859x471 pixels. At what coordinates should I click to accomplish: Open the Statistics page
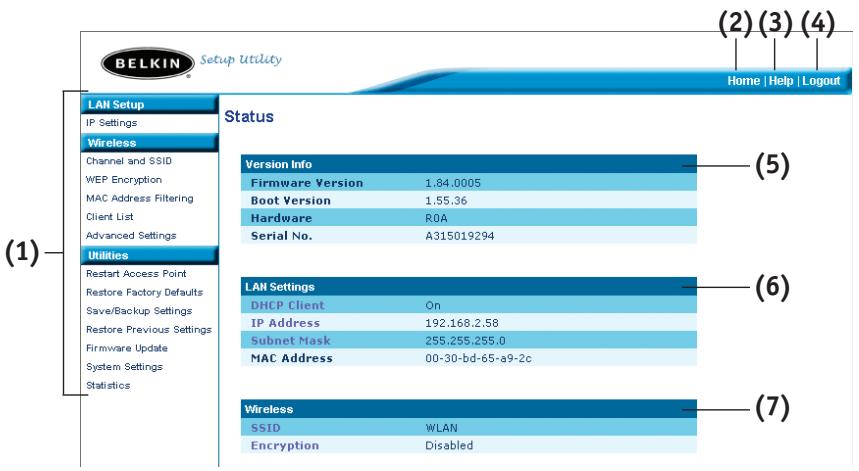108,386
